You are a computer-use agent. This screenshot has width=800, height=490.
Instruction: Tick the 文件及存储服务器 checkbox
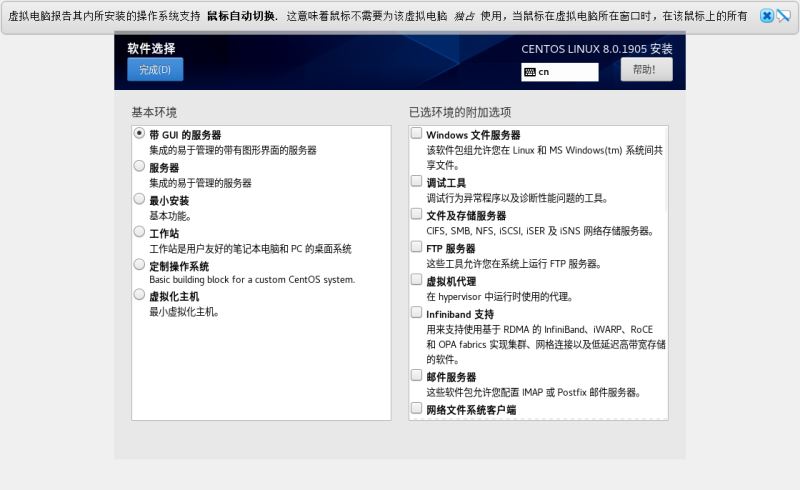[x=416, y=214]
